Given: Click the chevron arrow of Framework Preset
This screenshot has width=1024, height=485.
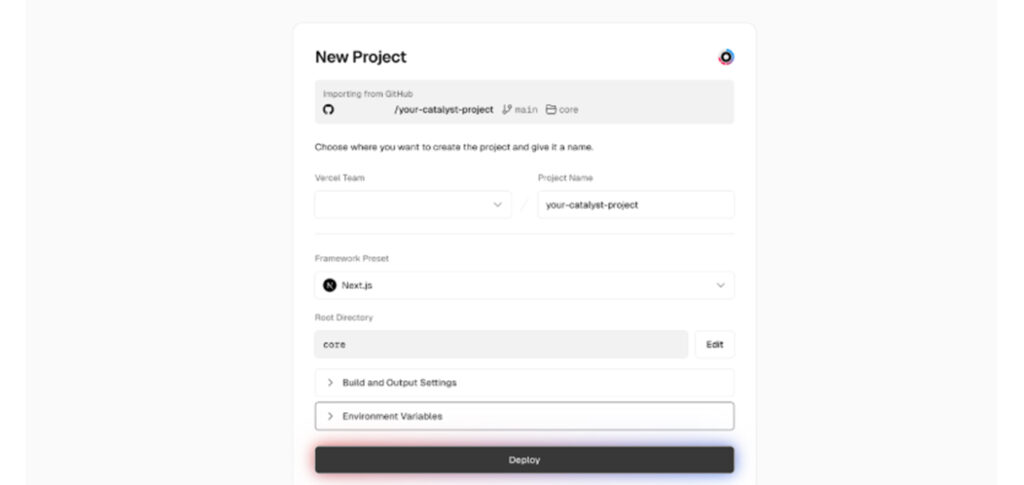Looking at the screenshot, I should [720, 285].
